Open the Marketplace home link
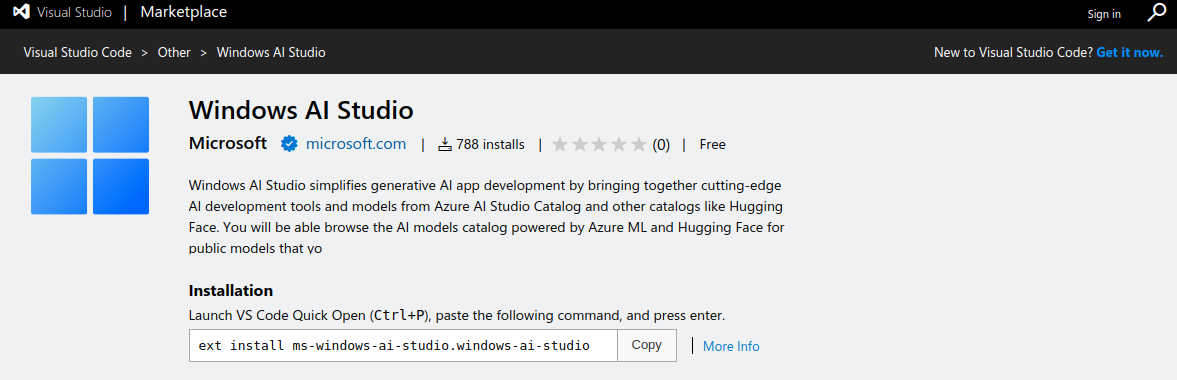1177x380 pixels. (184, 12)
